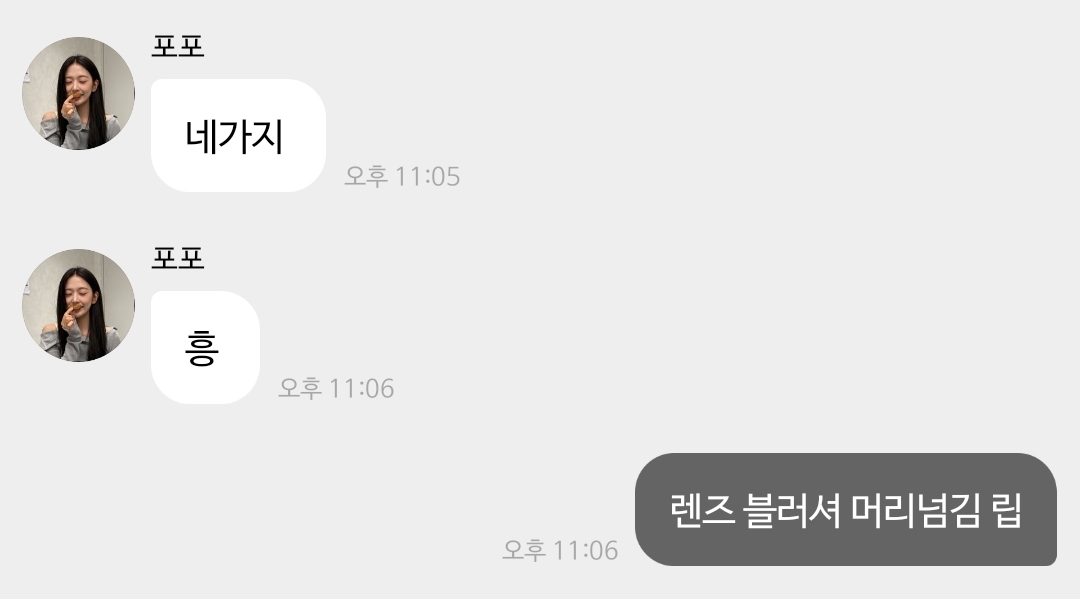Image resolution: width=1080 pixels, height=599 pixels.
Task: Click the 오후 label left of the sent bubble
Action: pos(524,550)
